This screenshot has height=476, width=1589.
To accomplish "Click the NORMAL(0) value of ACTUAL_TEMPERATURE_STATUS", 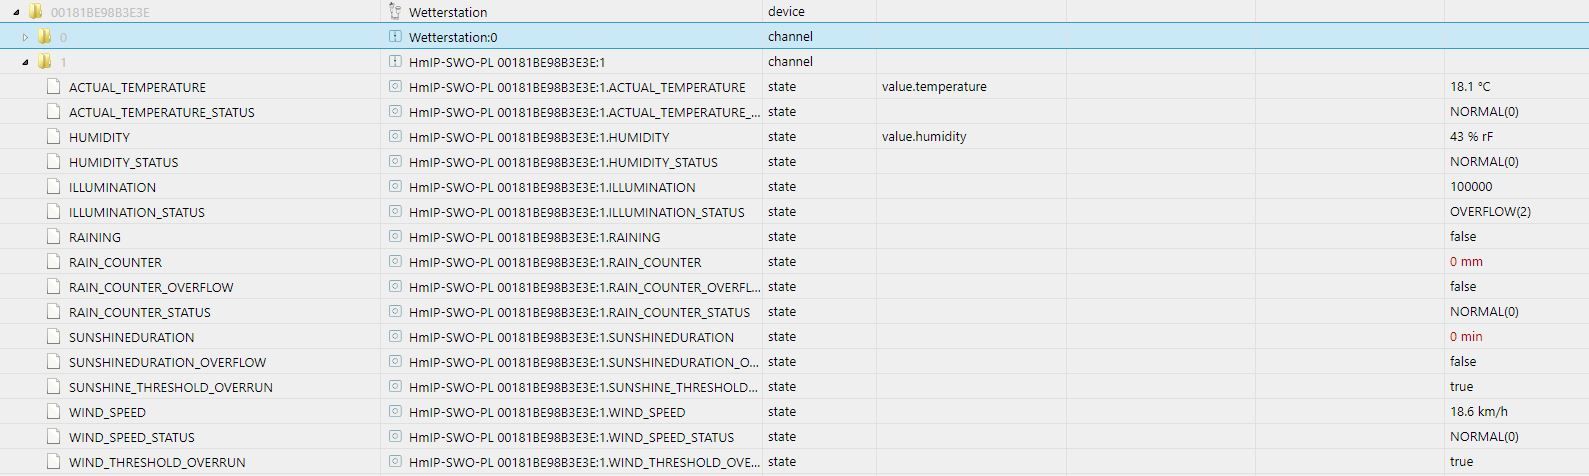I will coord(1484,112).
